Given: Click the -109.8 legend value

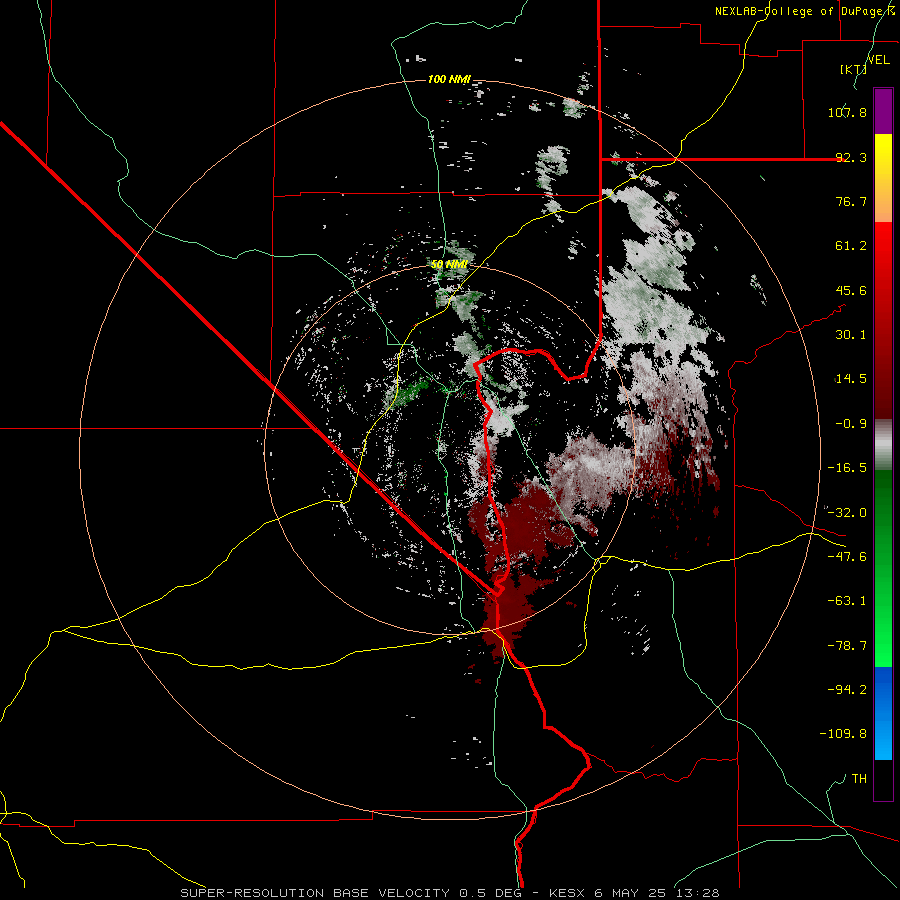Looking at the screenshot, I should click(843, 734).
